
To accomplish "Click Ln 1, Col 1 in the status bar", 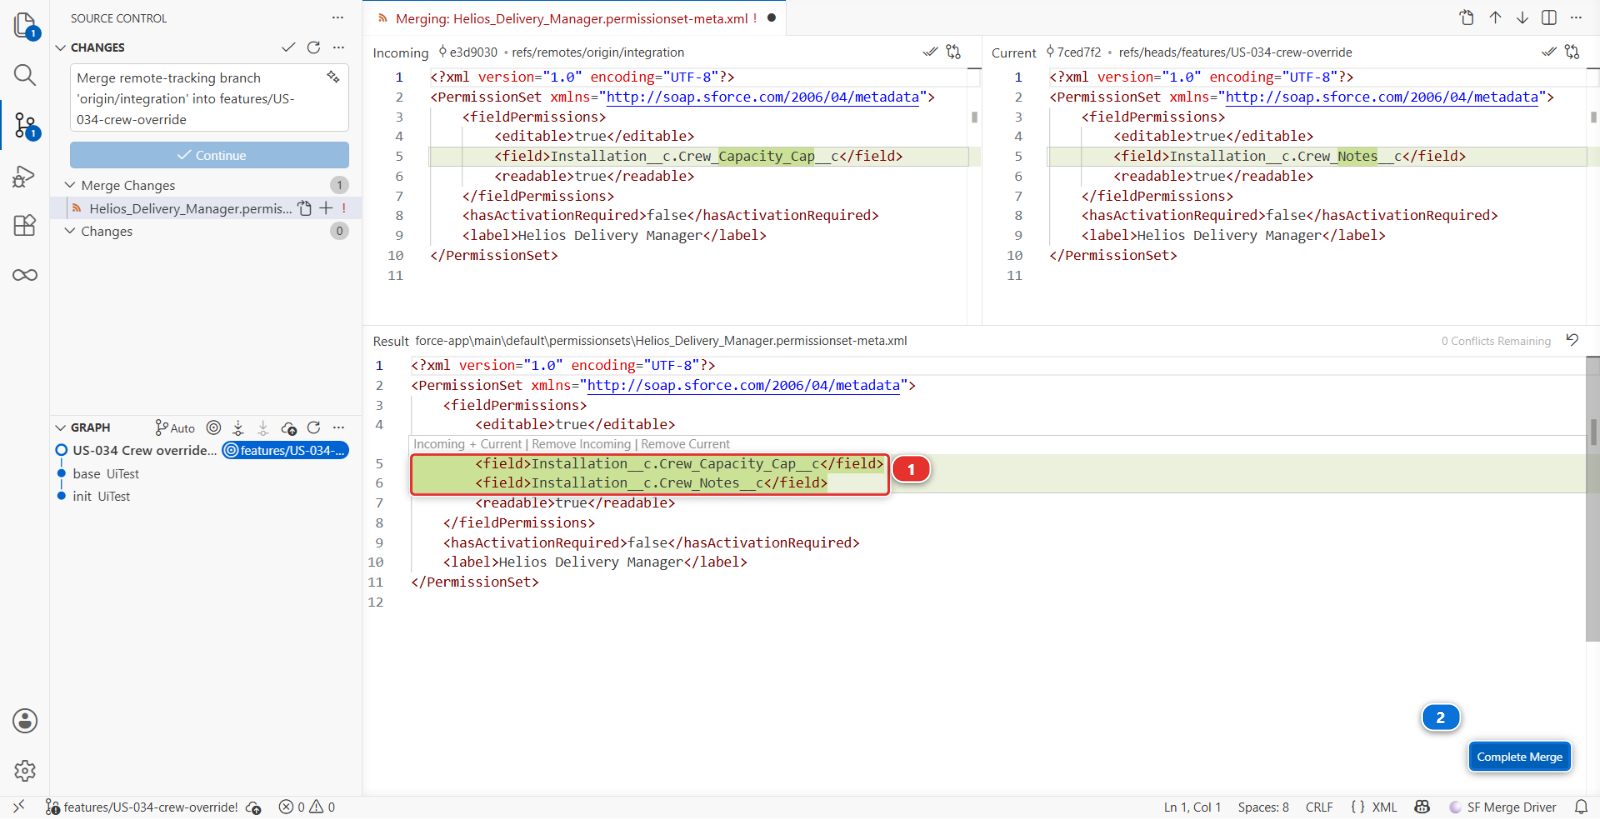I will pos(1192,807).
